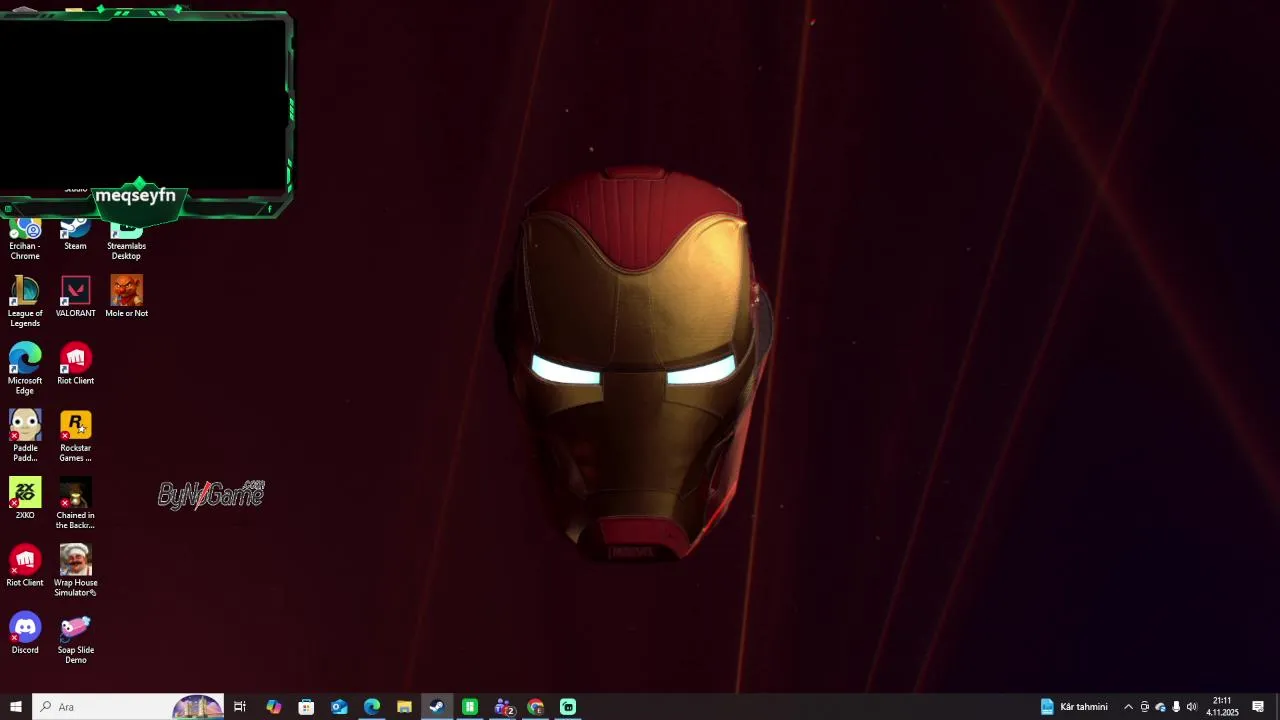The width and height of the screenshot is (1280, 720).
Task: Open the green grid app in the taskbar
Action: click(470, 707)
